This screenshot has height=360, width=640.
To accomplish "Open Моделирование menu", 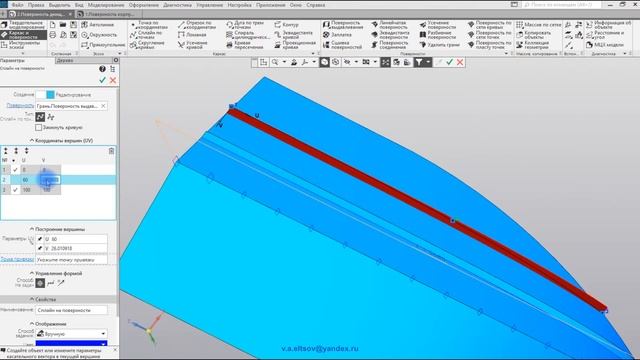I will coord(106,5).
